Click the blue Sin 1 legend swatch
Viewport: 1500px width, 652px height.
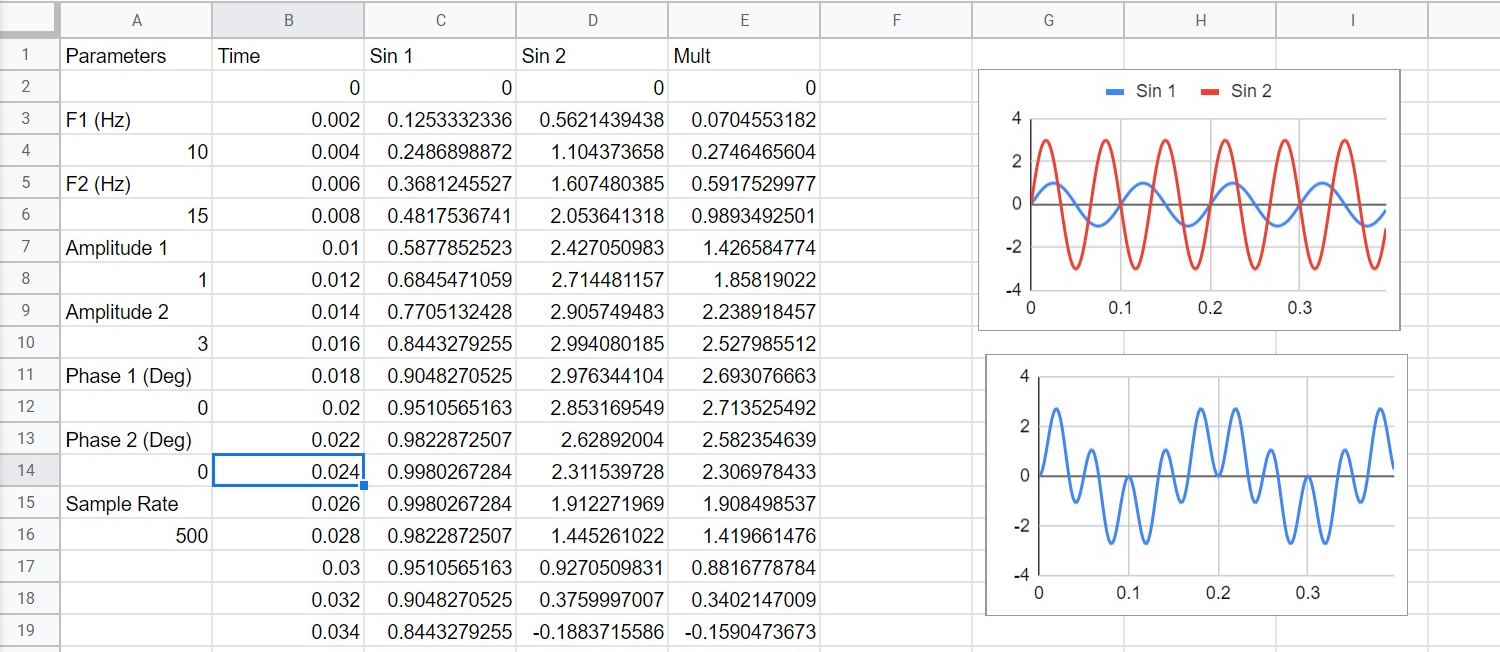click(1116, 92)
